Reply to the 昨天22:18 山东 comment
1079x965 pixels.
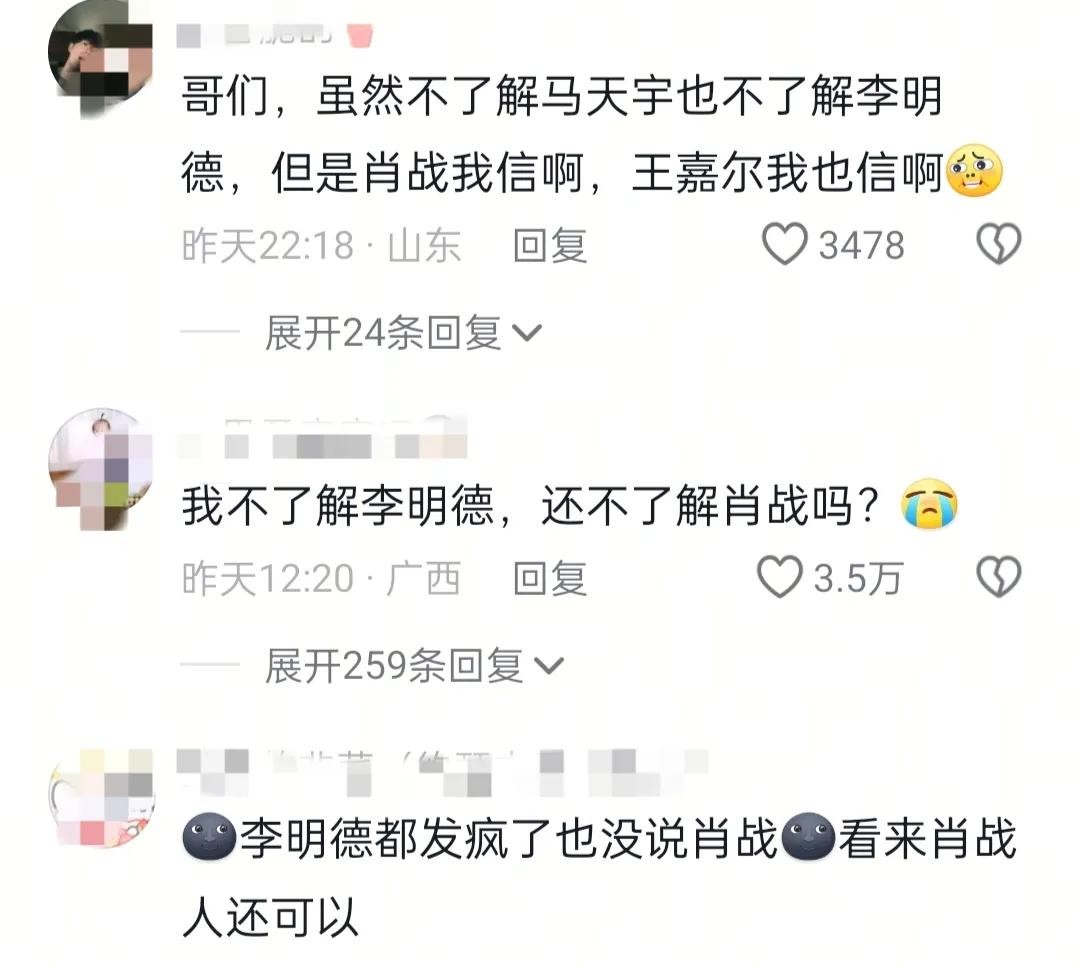pos(550,246)
